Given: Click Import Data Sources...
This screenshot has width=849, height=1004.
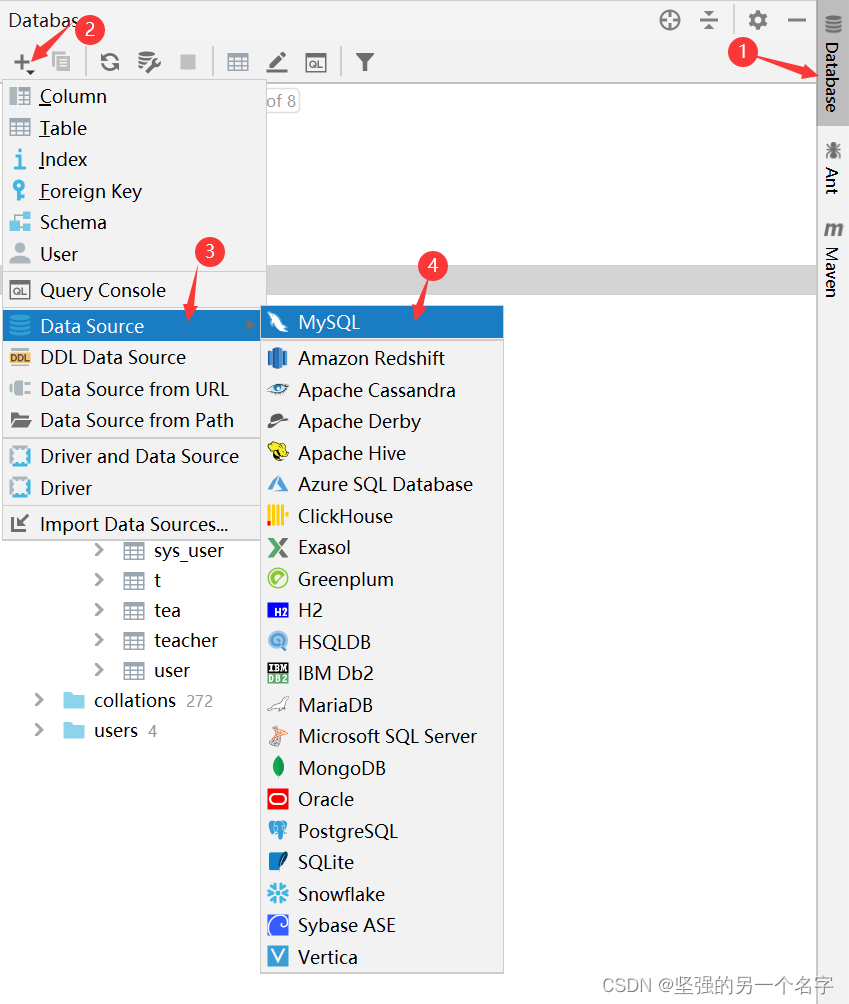Looking at the screenshot, I should point(132,524).
